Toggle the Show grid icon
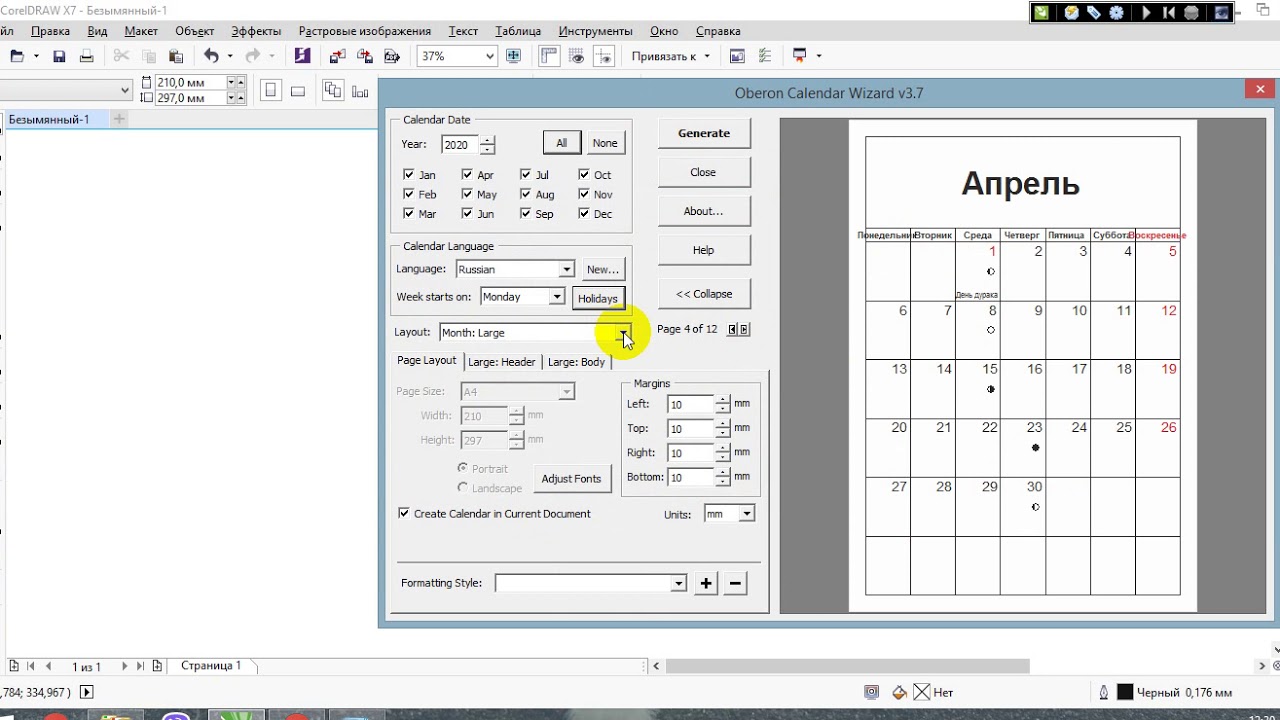Screen dimensions: 1280x720 pyautogui.click(x=577, y=56)
